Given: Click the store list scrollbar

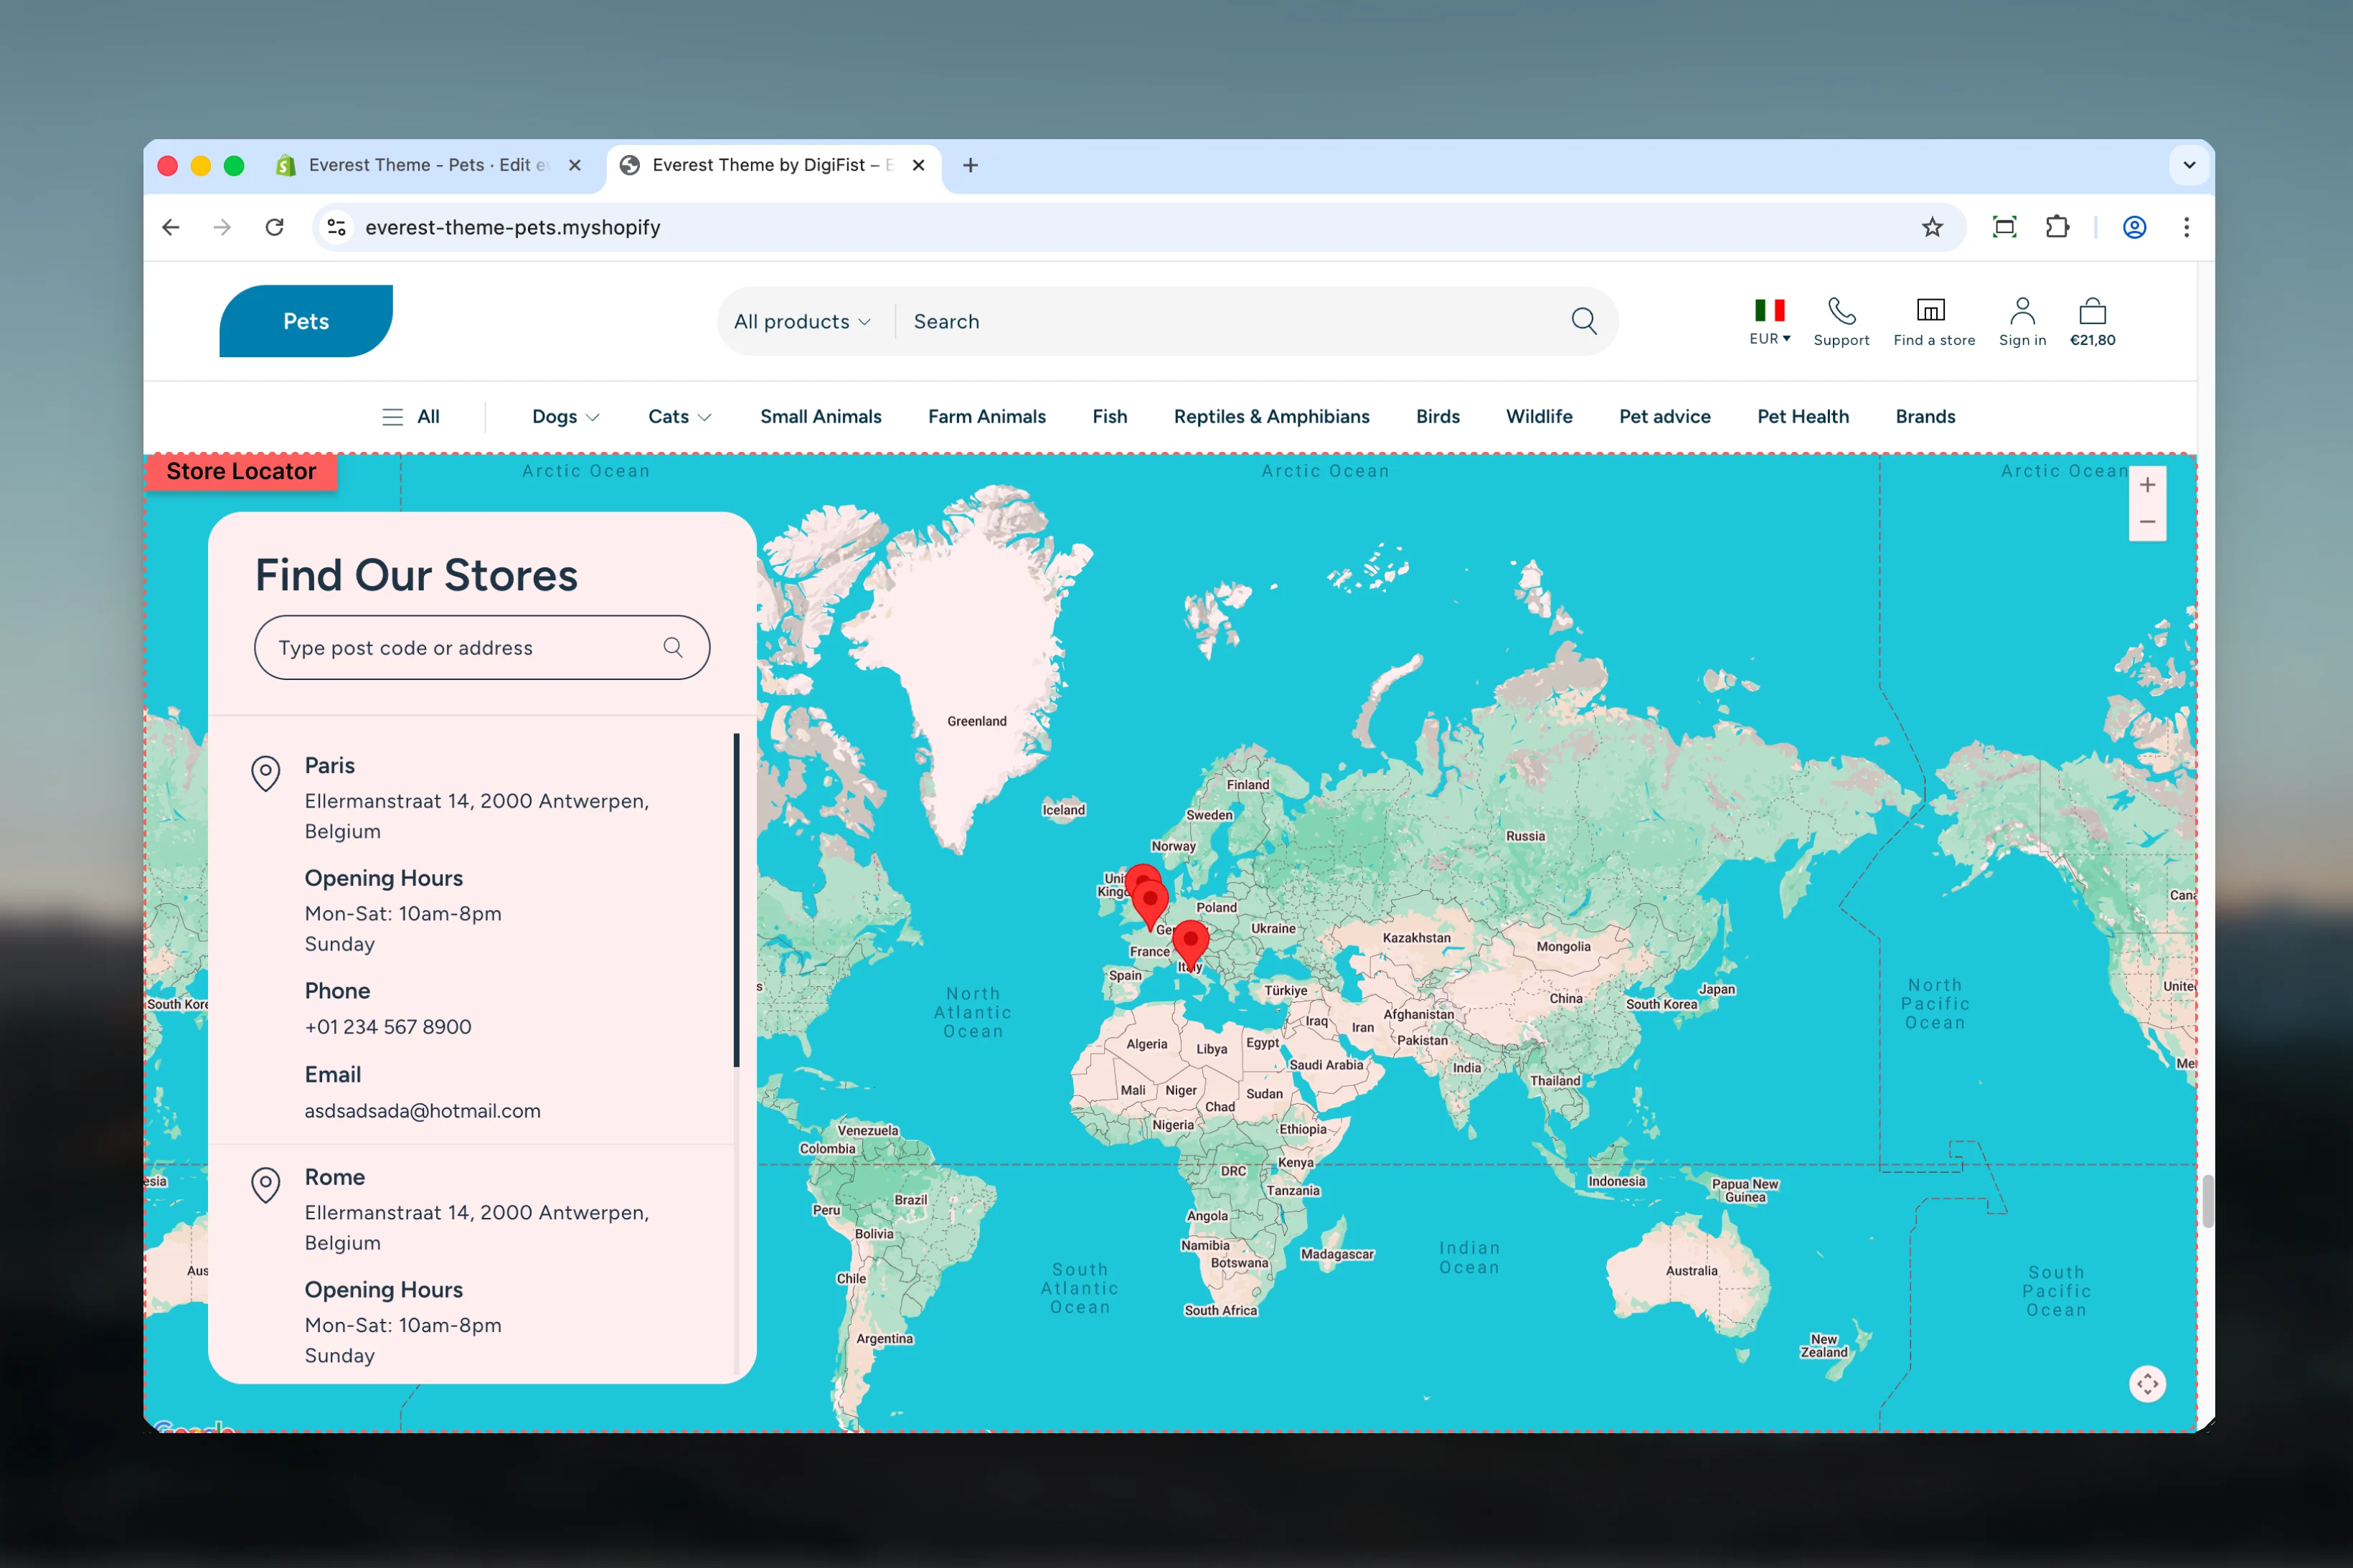Looking at the screenshot, I should (x=737, y=900).
